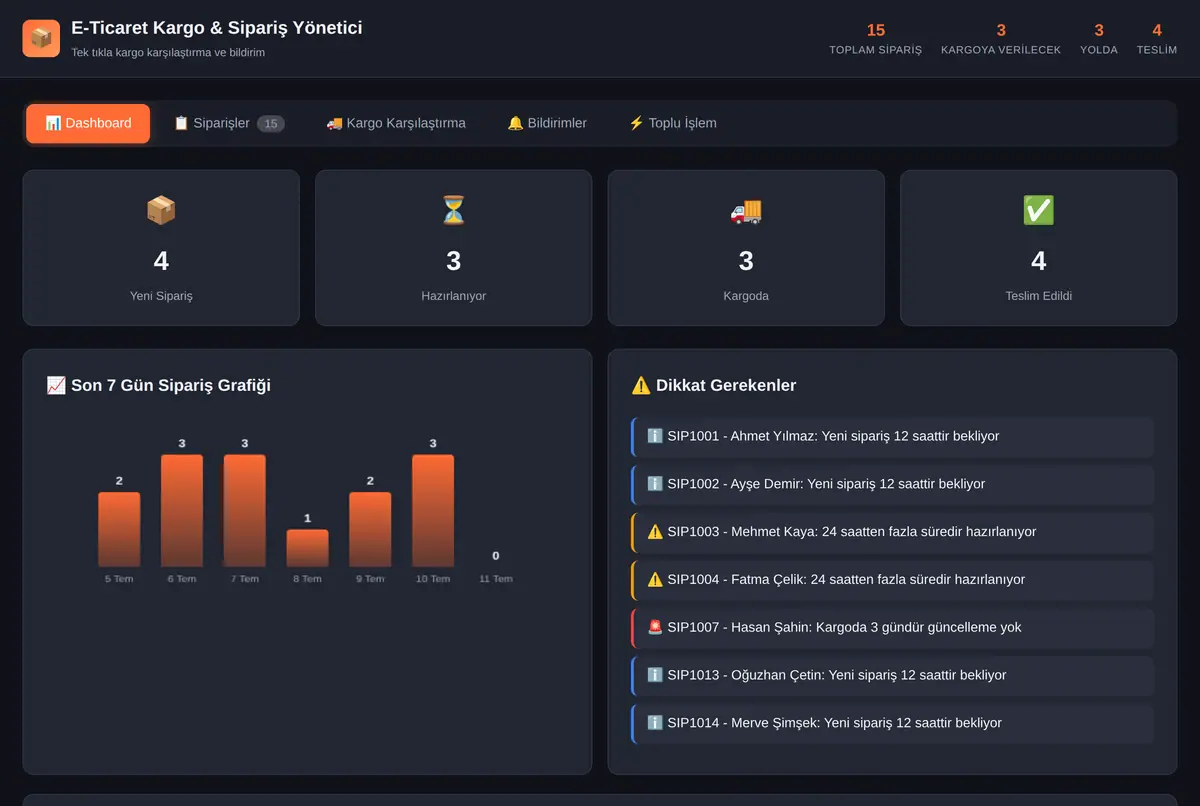
Task: Open the Bildirimler tab
Action: click(x=547, y=124)
